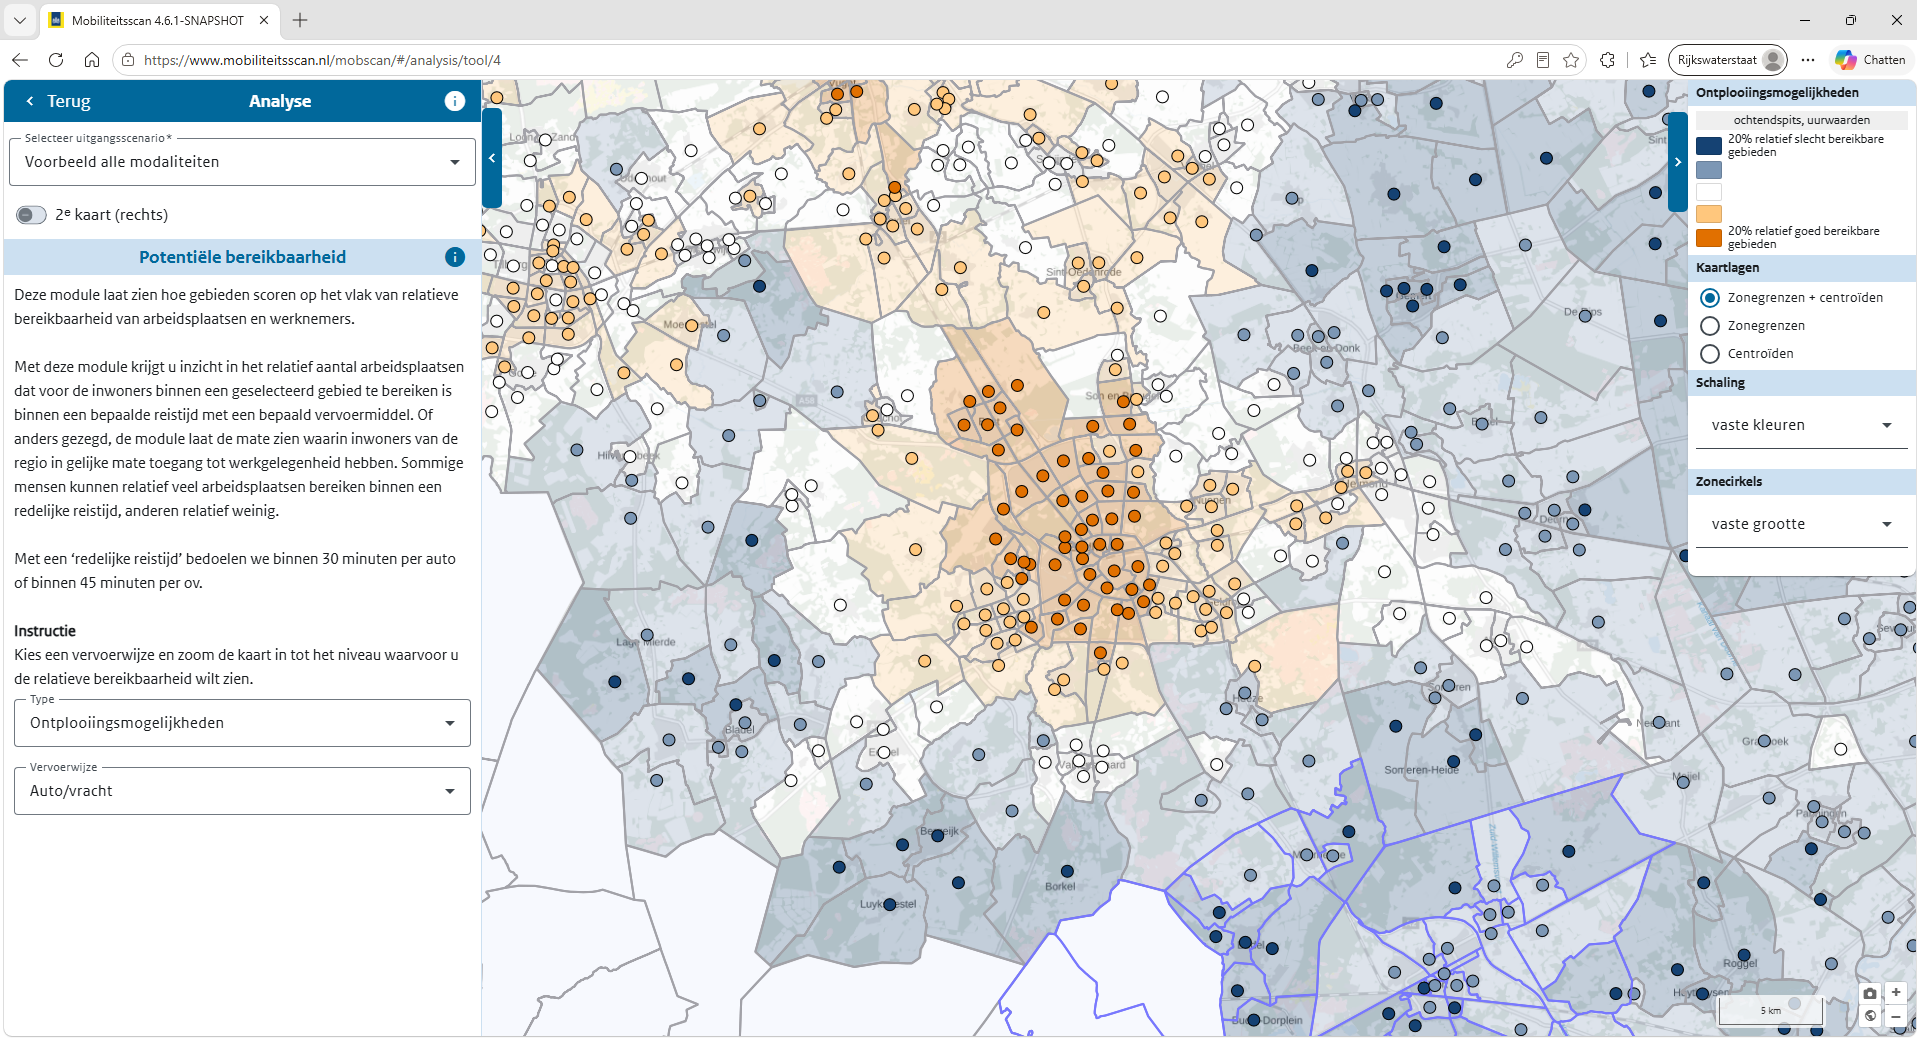
Task: Open the Analyse panel info icon
Action: coord(454,101)
